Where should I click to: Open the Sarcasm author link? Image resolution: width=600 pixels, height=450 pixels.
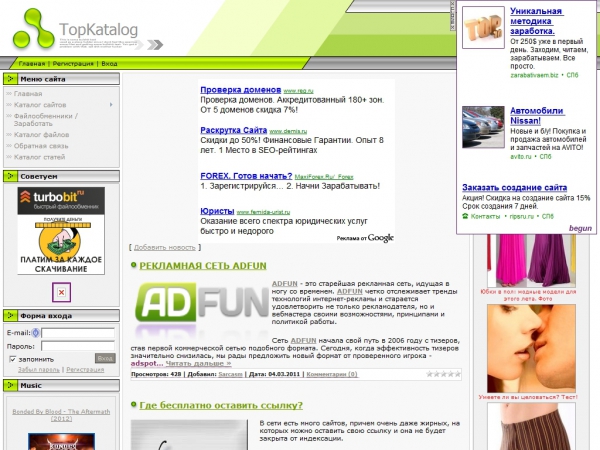coord(230,374)
